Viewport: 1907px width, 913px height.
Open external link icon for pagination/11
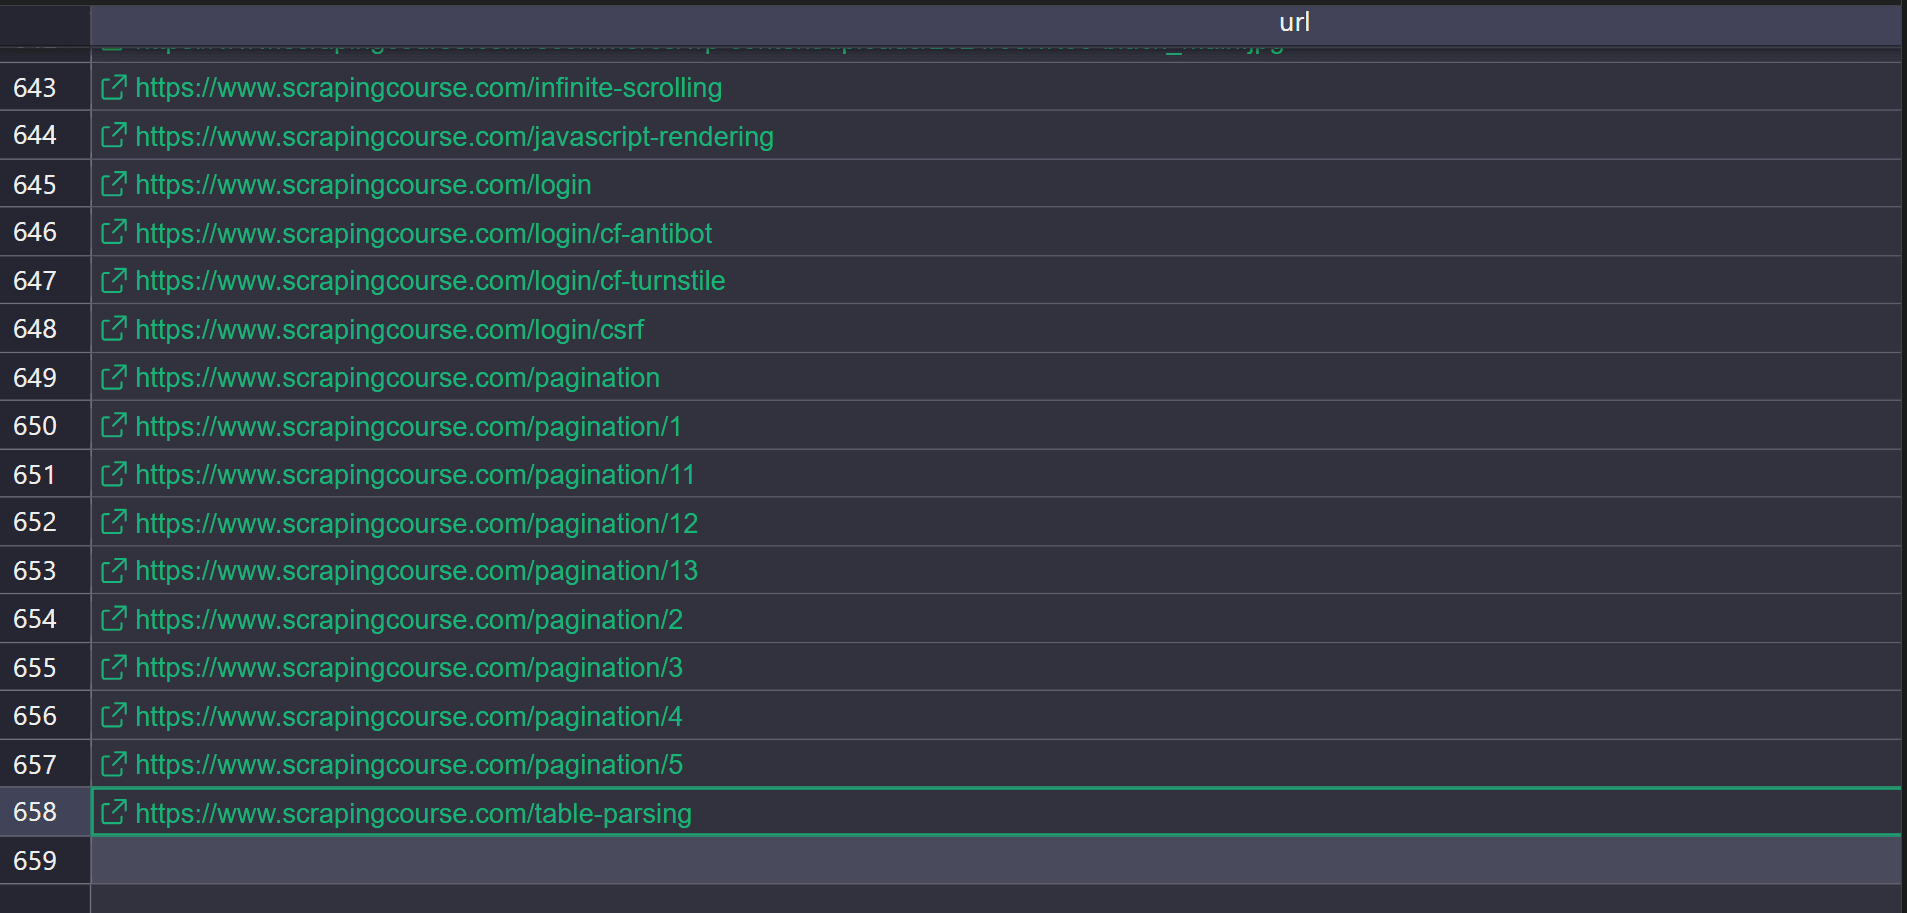(x=114, y=474)
